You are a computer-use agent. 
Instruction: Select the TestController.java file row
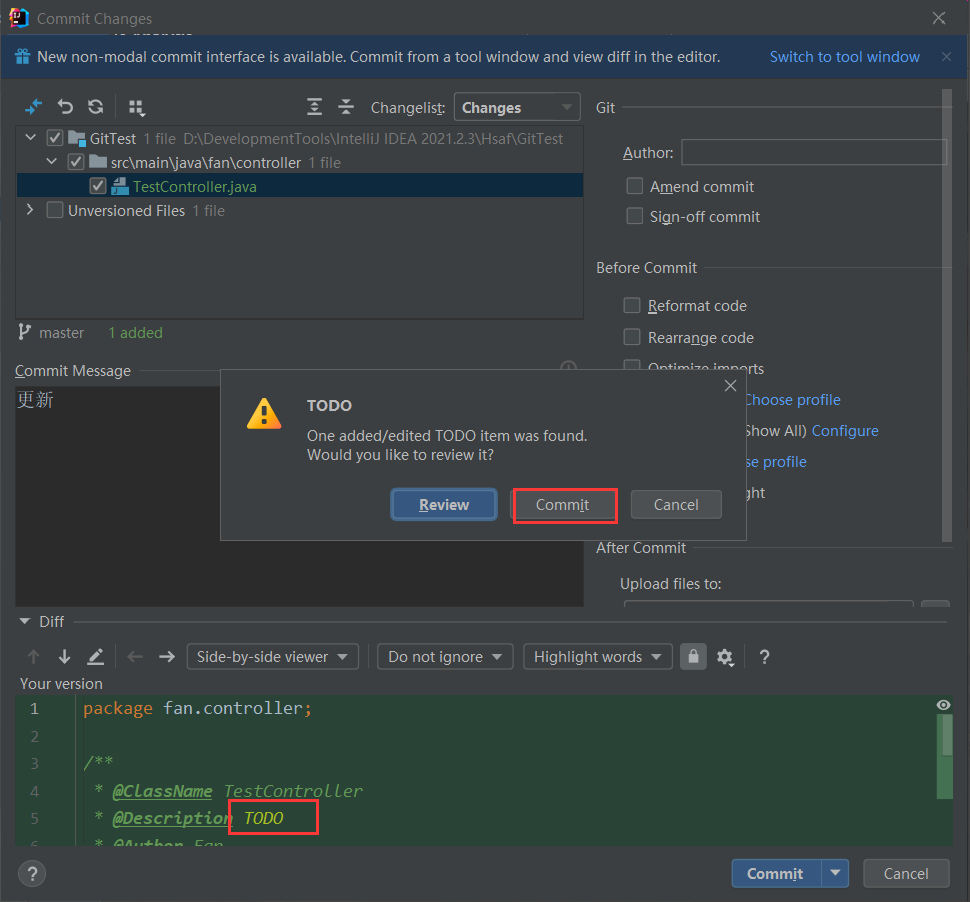299,186
